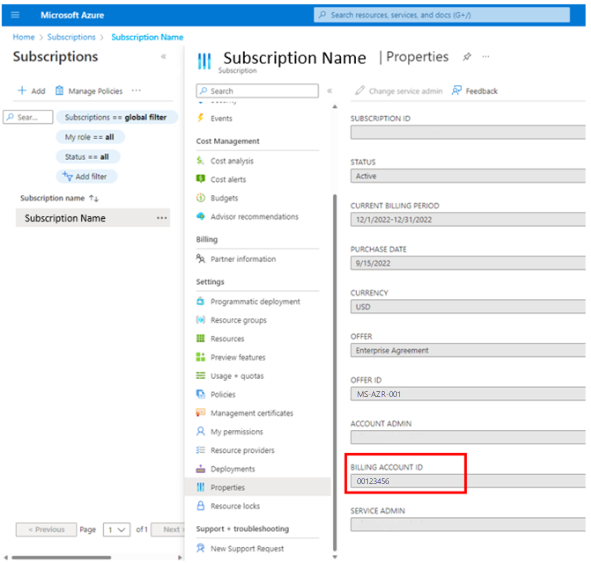The width and height of the screenshot is (591, 563).
Task: Click the scroll up arrow of resource menu
Action: tap(335, 107)
